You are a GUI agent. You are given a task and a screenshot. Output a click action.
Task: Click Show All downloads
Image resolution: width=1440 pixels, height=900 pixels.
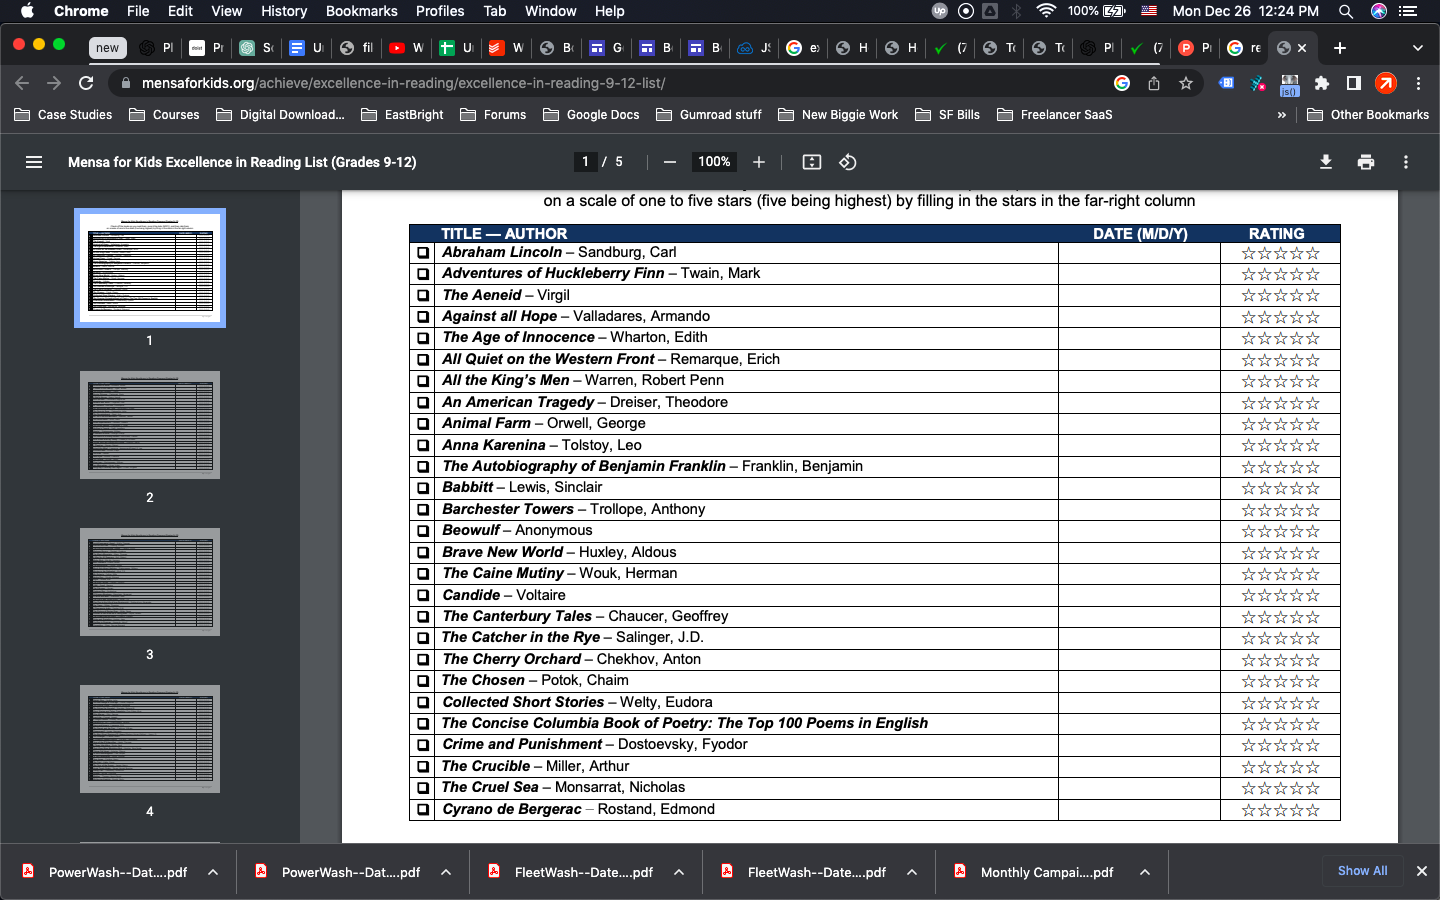pos(1362,871)
